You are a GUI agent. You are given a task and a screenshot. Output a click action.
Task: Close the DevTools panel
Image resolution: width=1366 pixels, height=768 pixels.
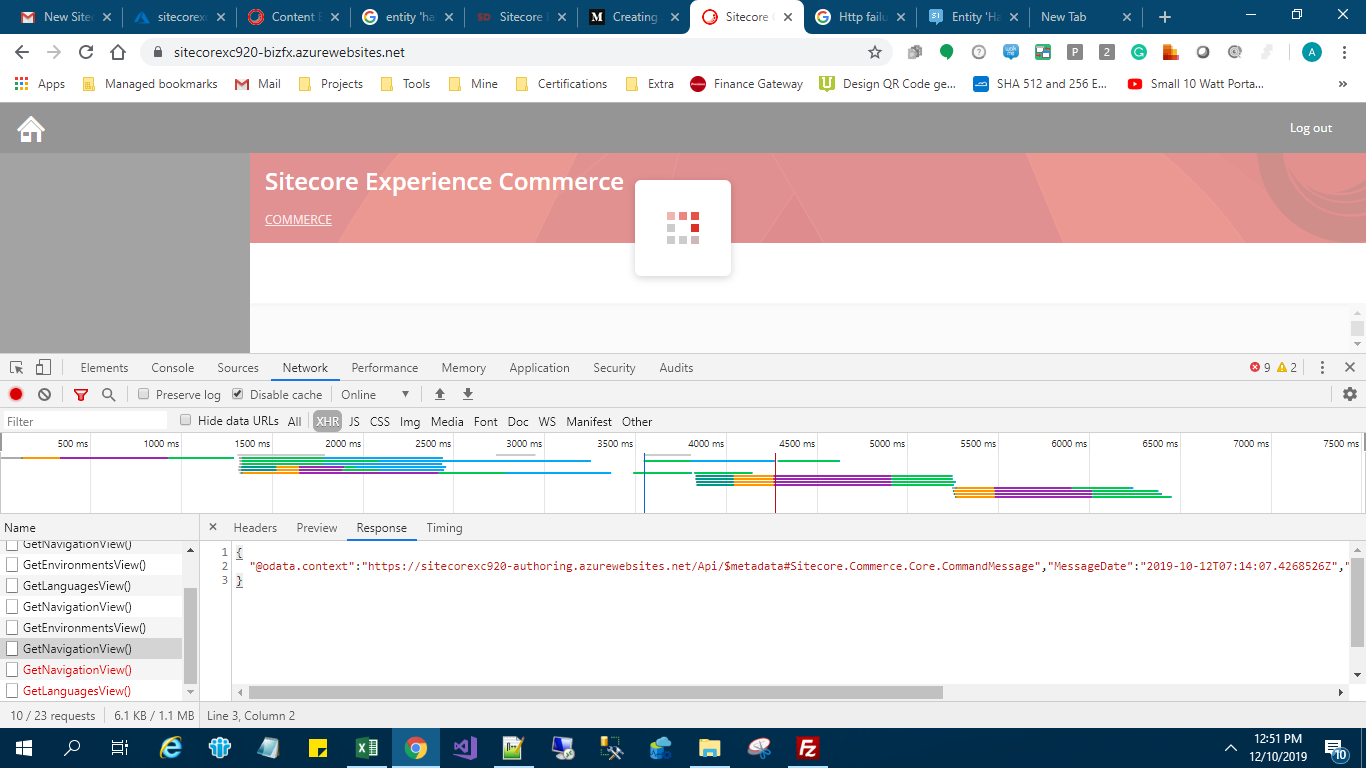click(x=1350, y=367)
